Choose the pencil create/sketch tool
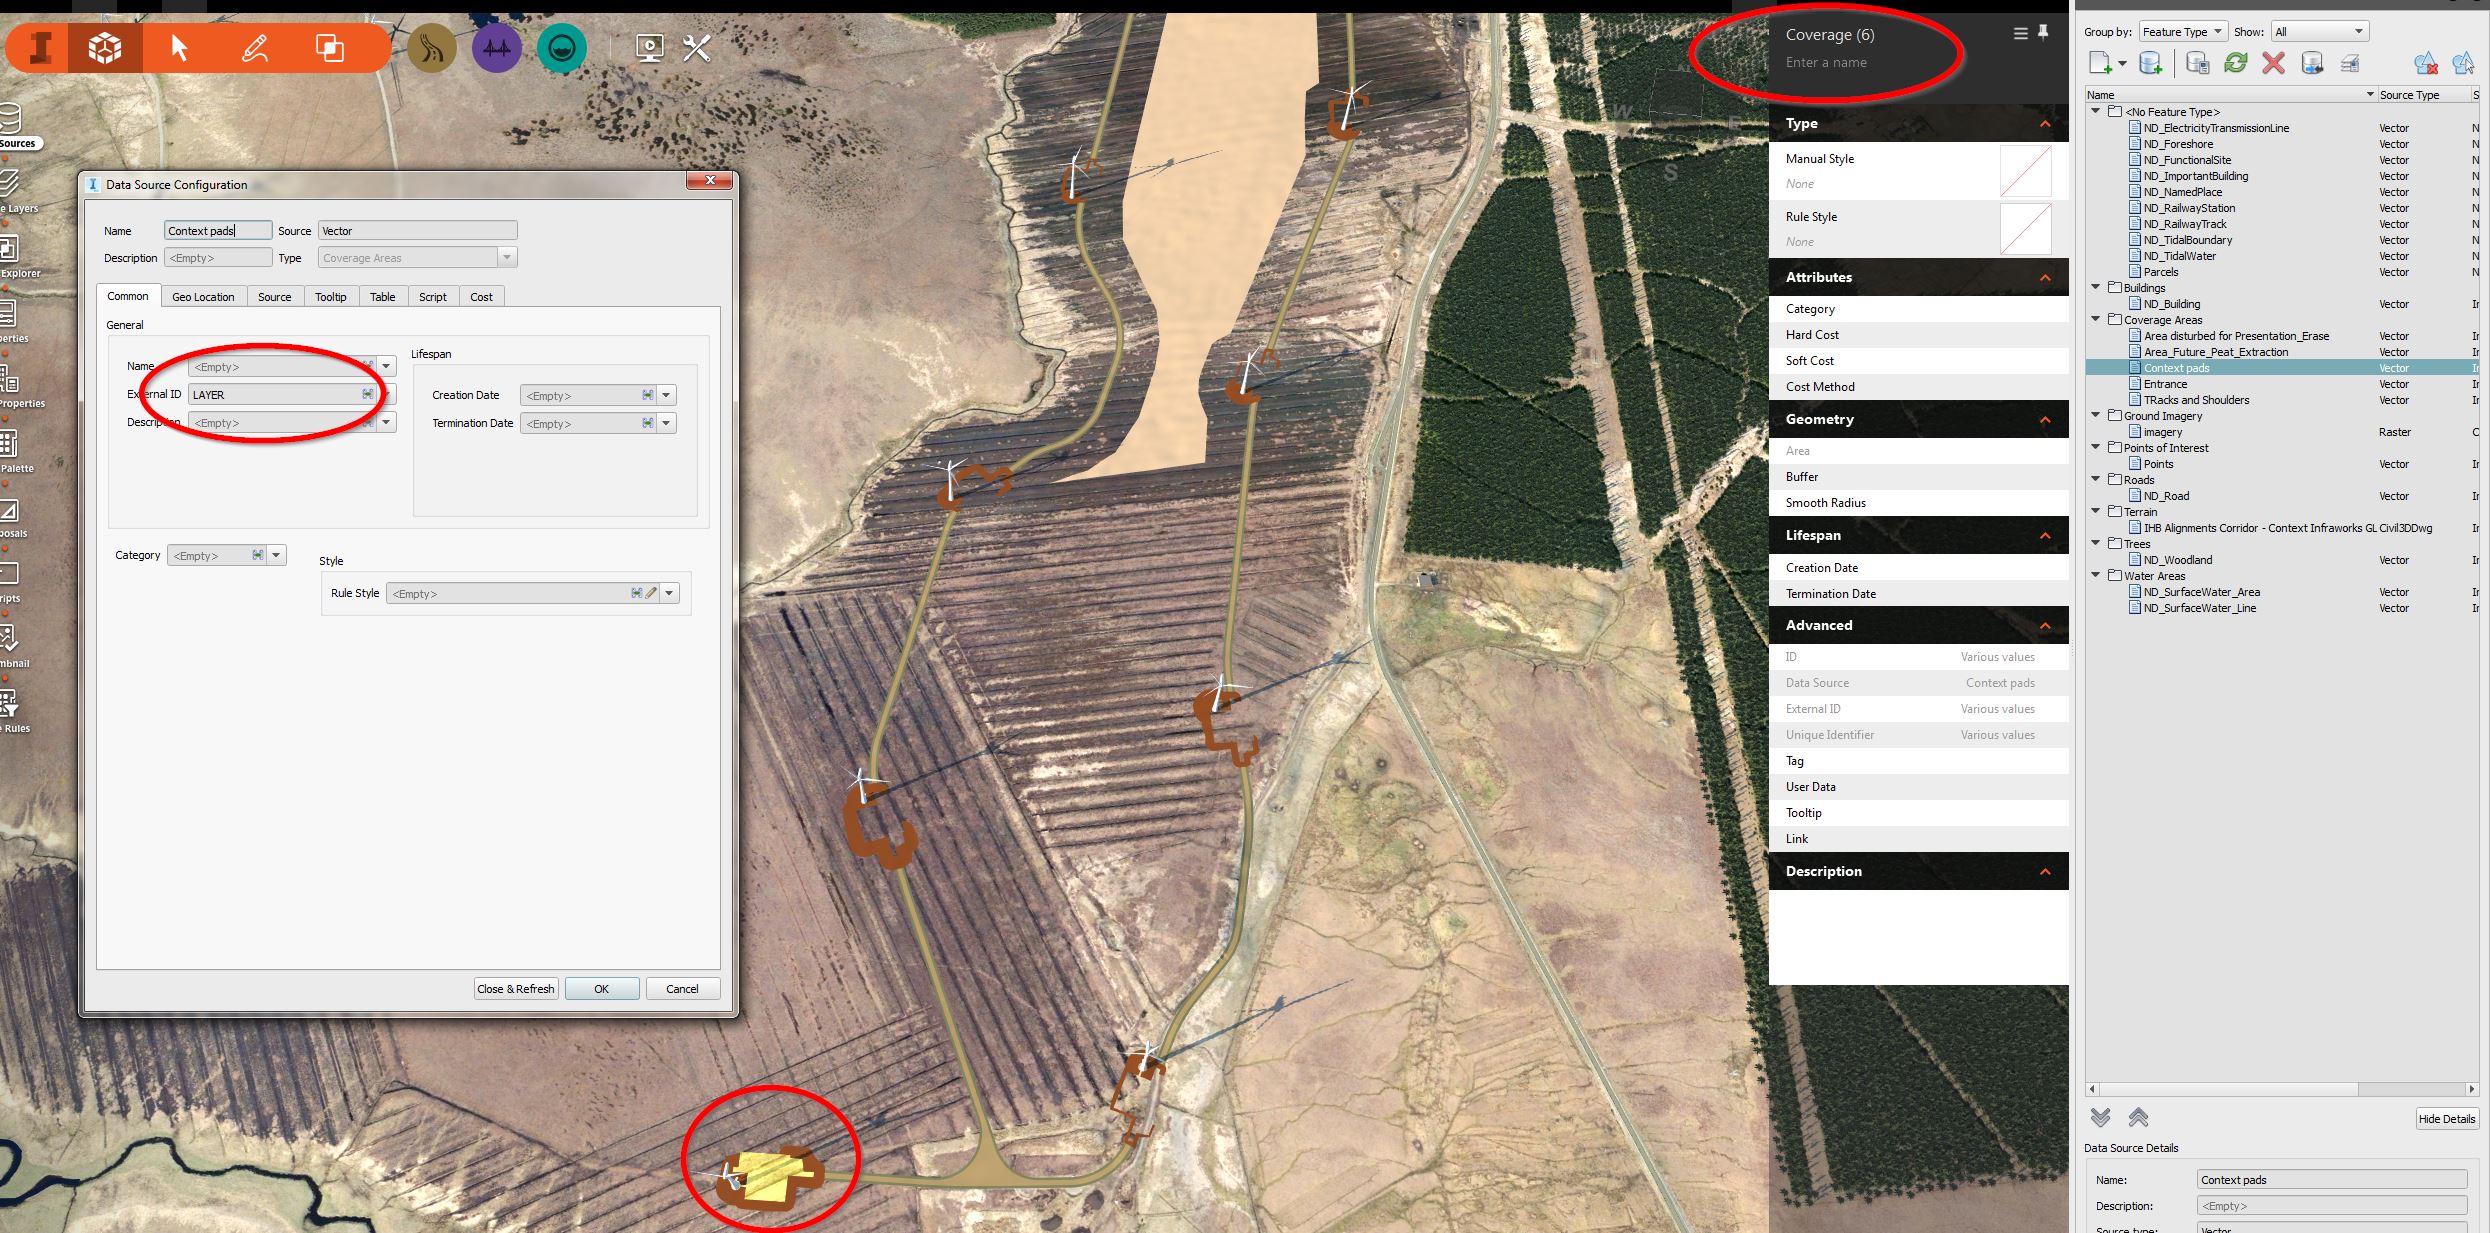The height and width of the screenshot is (1233, 2490). pos(254,47)
